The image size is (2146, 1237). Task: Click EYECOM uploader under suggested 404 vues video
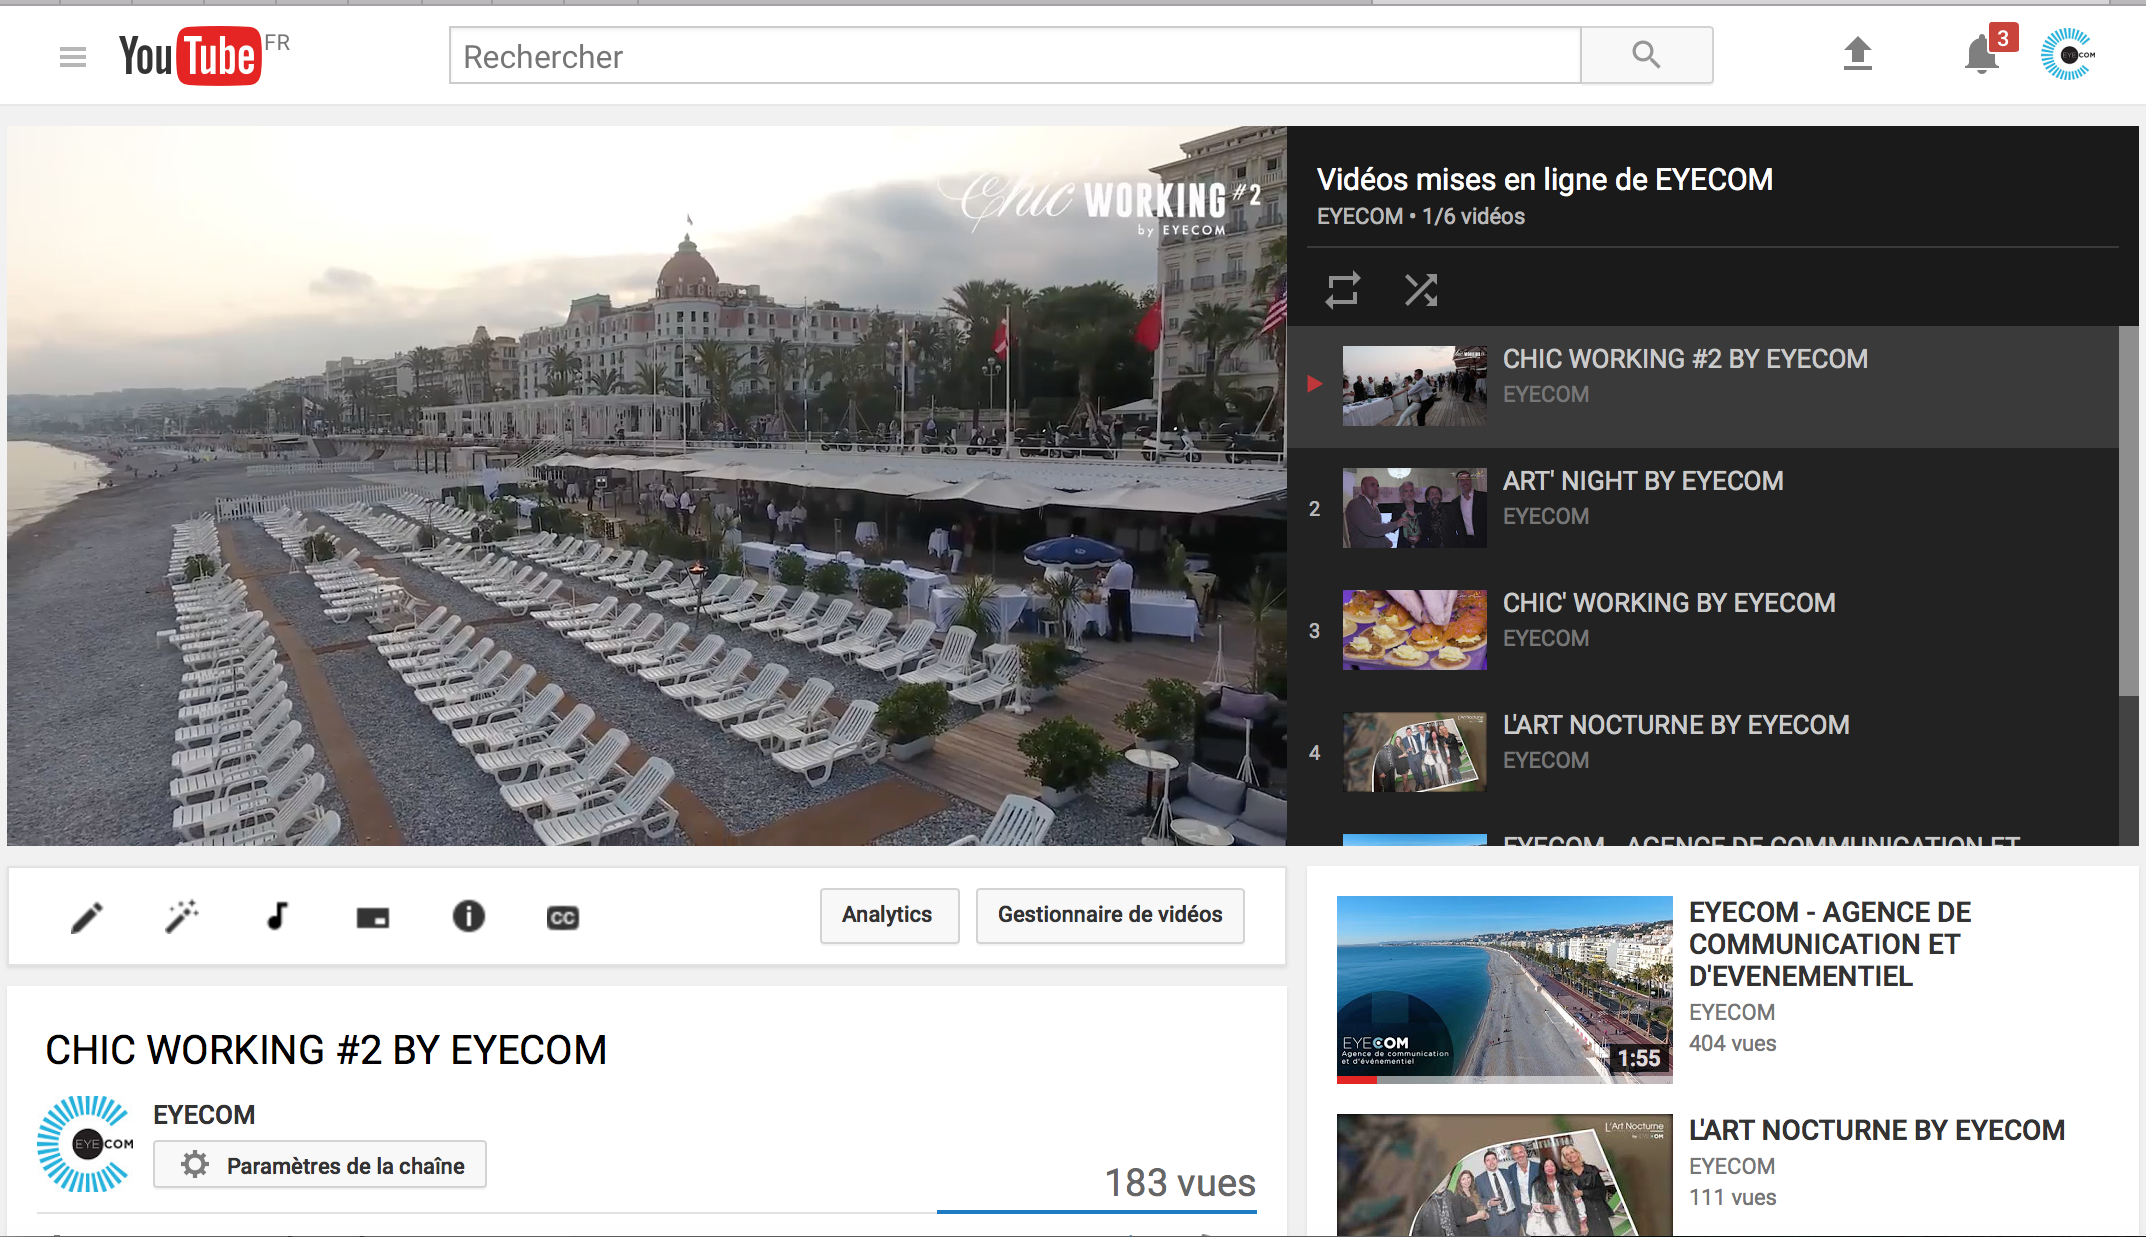[x=1732, y=1012]
